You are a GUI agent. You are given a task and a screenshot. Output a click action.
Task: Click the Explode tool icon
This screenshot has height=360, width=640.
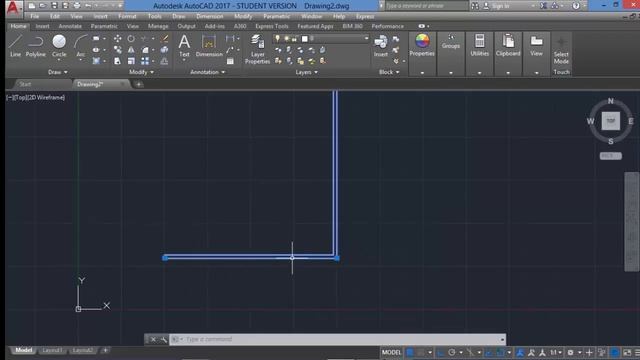click(164, 50)
